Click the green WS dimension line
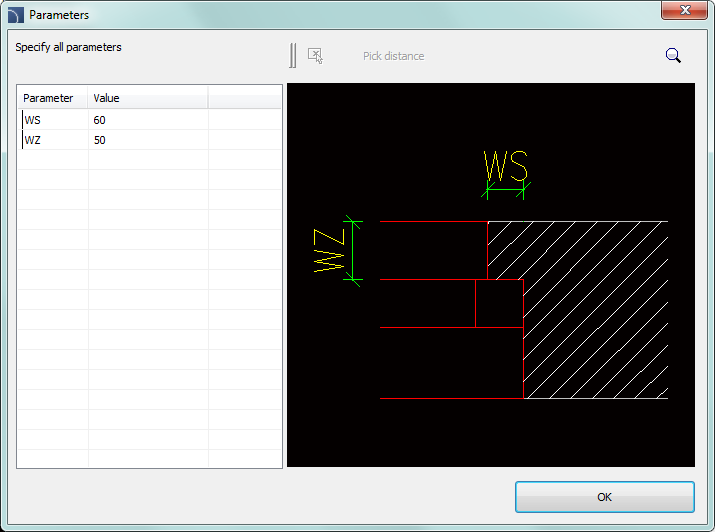715x532 pixels. pyautogui.click(x=505, y=186)
